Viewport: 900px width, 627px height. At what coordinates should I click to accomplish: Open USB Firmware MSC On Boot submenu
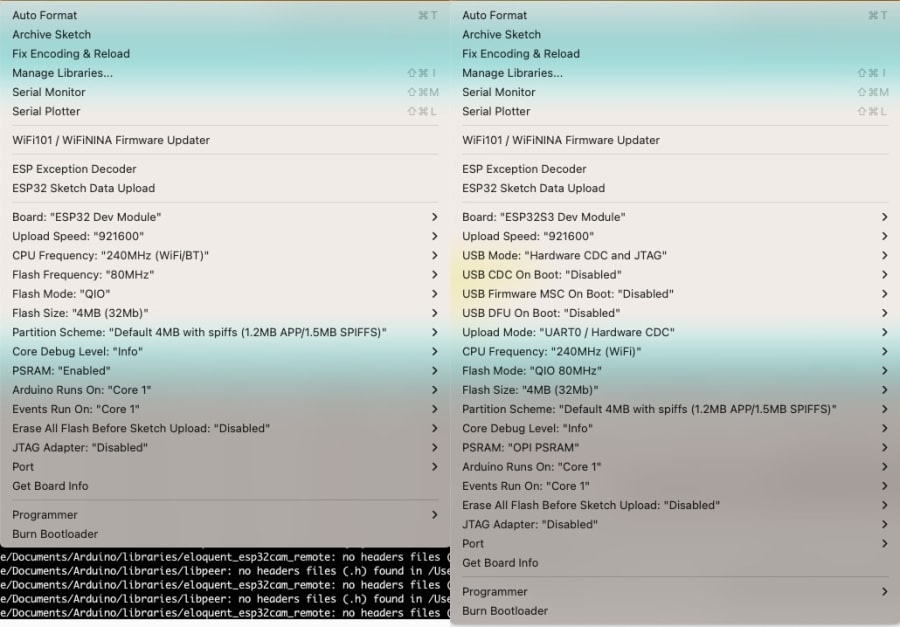click(x=675, y=294)
